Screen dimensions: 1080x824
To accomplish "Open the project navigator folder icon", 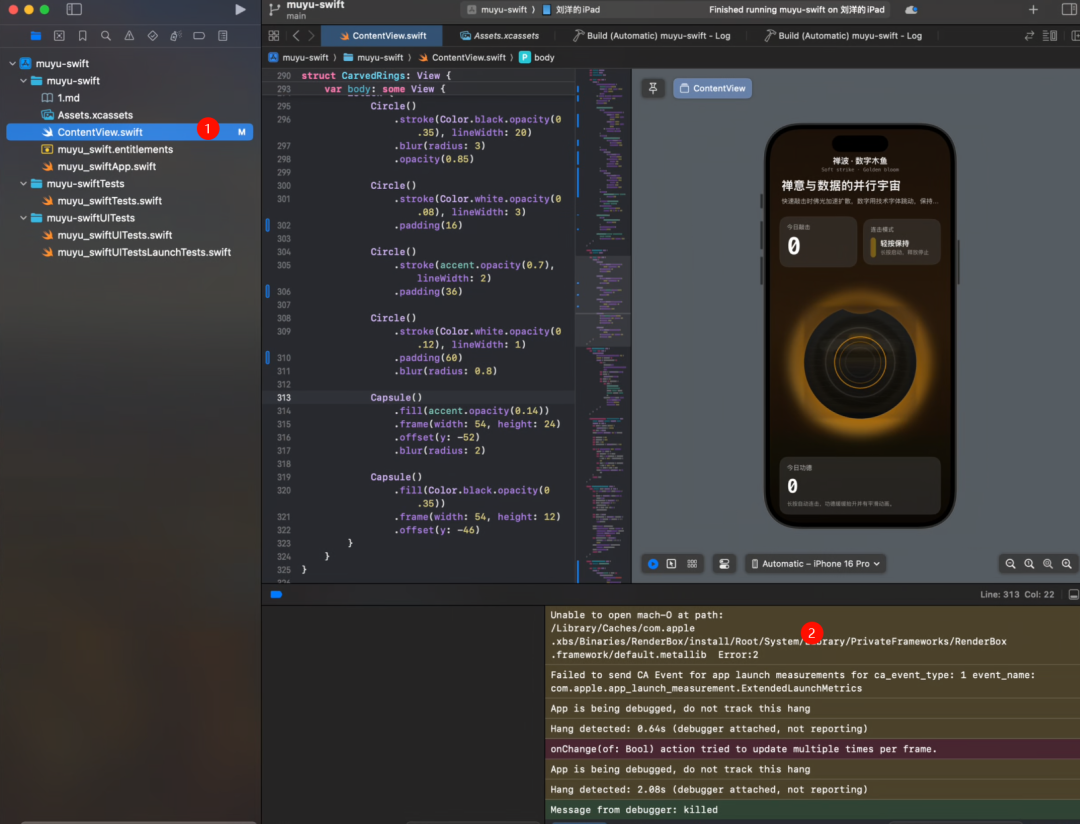I will point(36,36).
